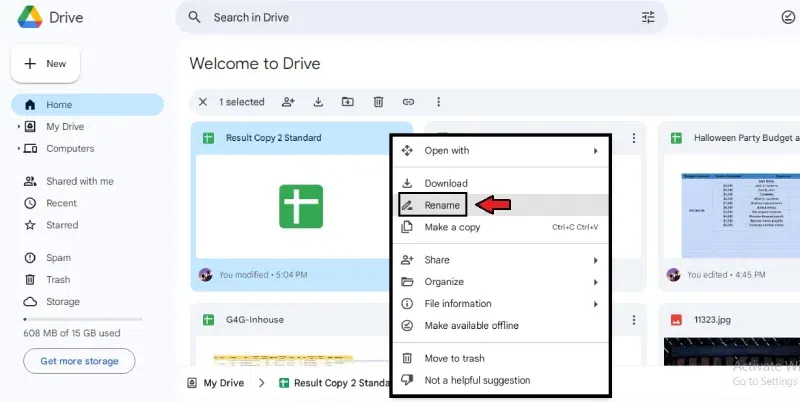Click image icon beside 11323.jpg

[676, 320]
